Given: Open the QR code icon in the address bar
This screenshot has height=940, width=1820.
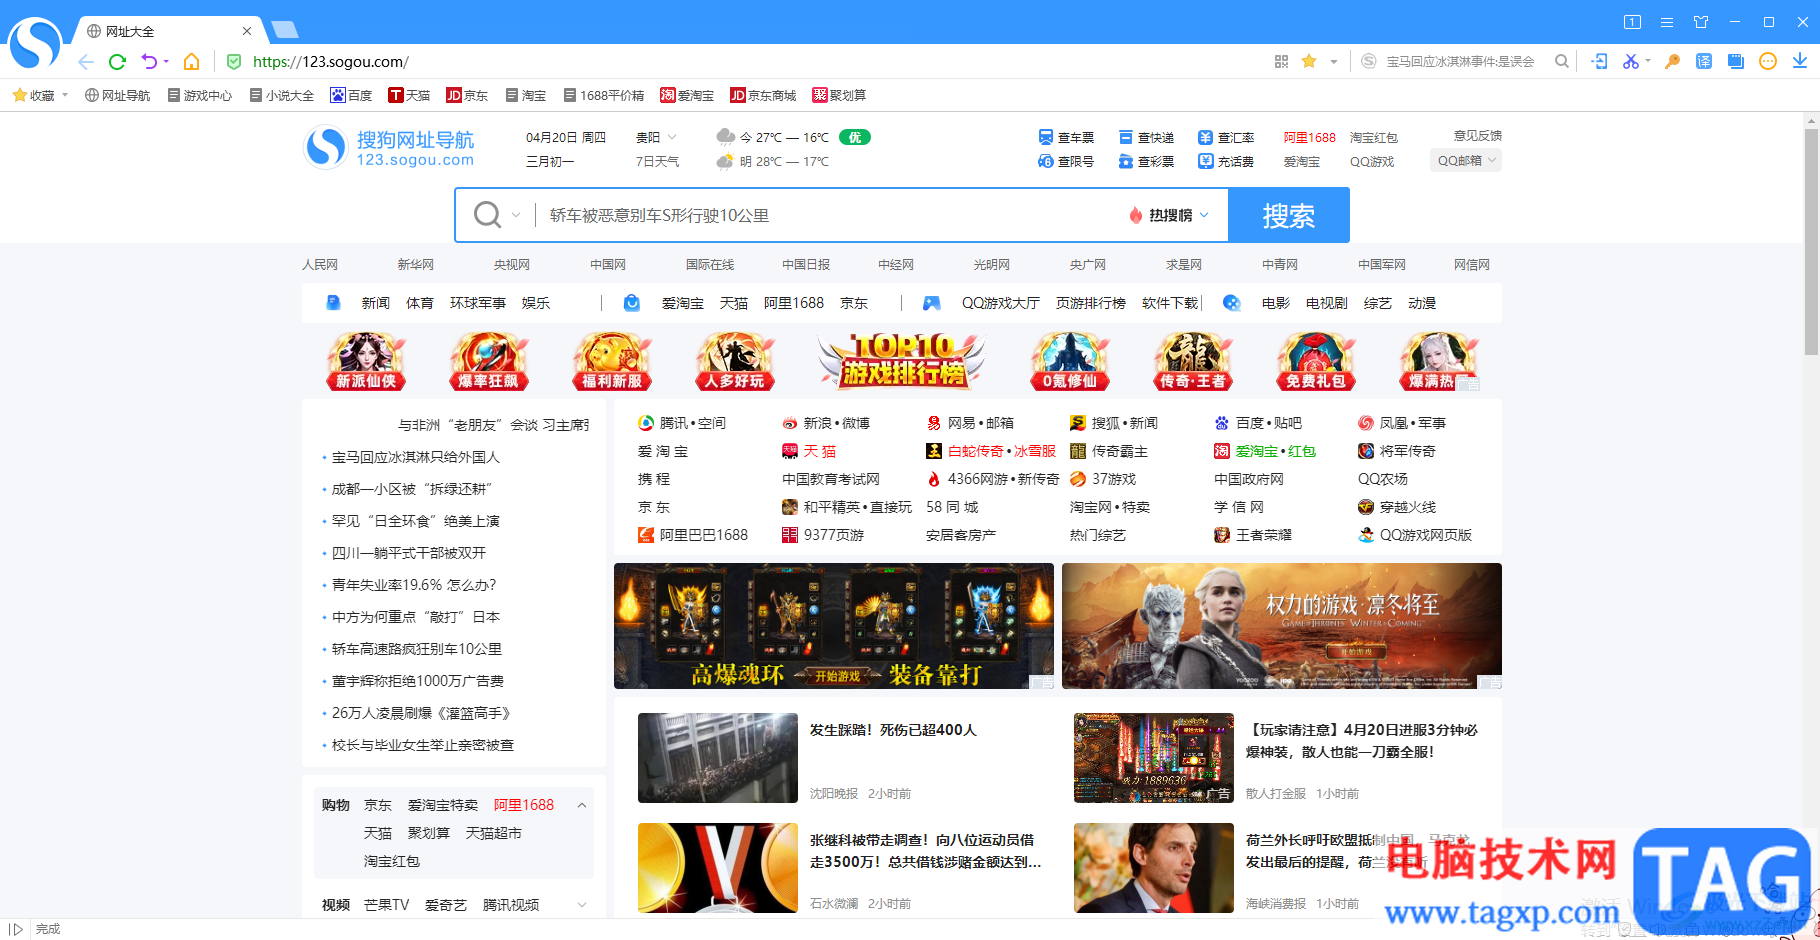Looking at the screenshot, I should click(x=1281, y=62).
